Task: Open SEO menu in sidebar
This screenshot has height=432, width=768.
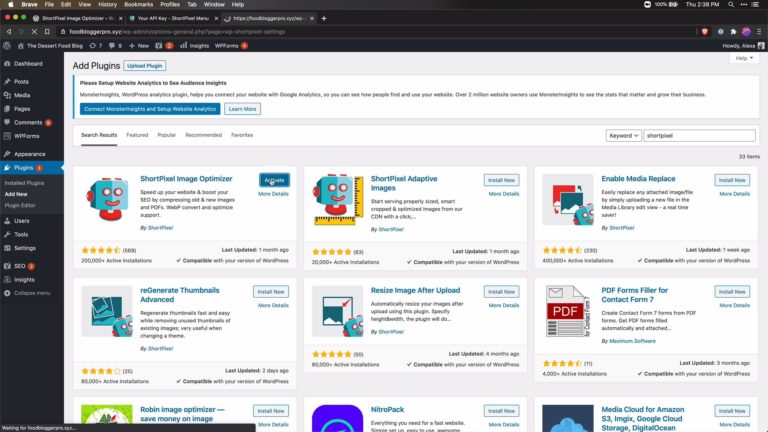Action: click(20, 266)
